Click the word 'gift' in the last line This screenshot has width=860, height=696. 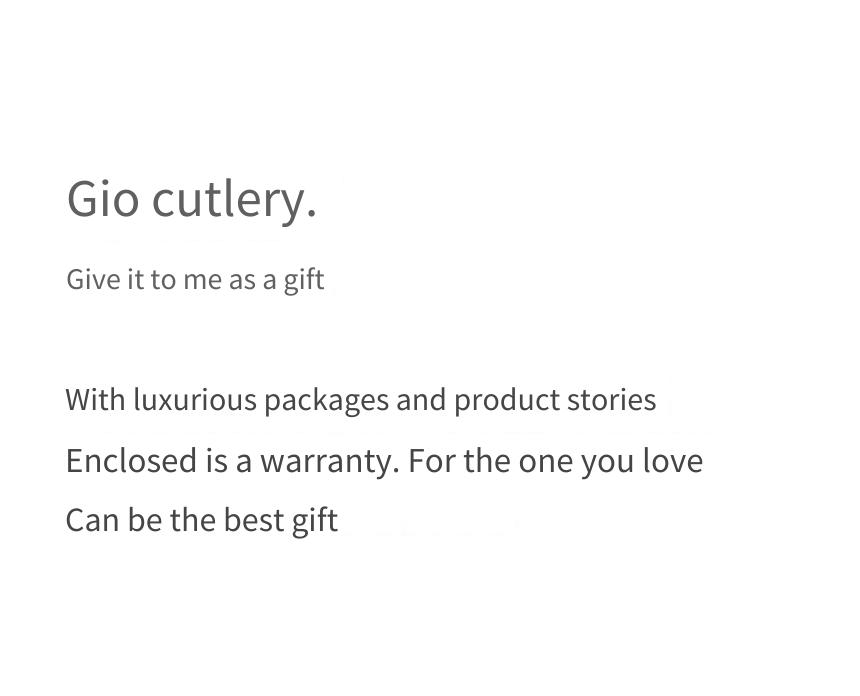315,520
